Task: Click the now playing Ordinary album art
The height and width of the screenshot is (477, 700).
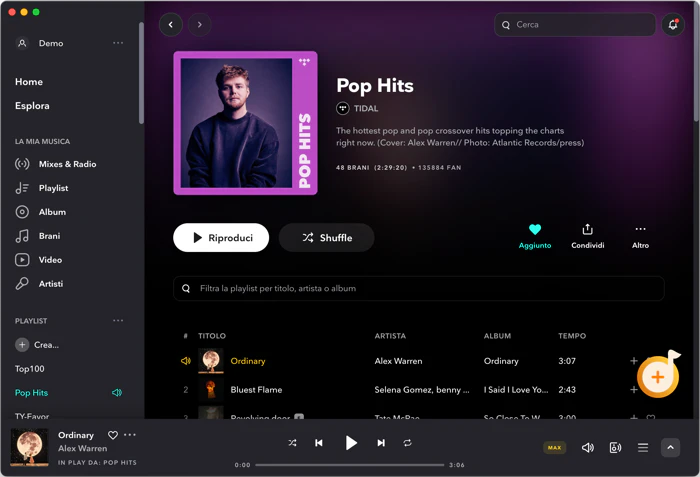Action: (x=29, y=448)
